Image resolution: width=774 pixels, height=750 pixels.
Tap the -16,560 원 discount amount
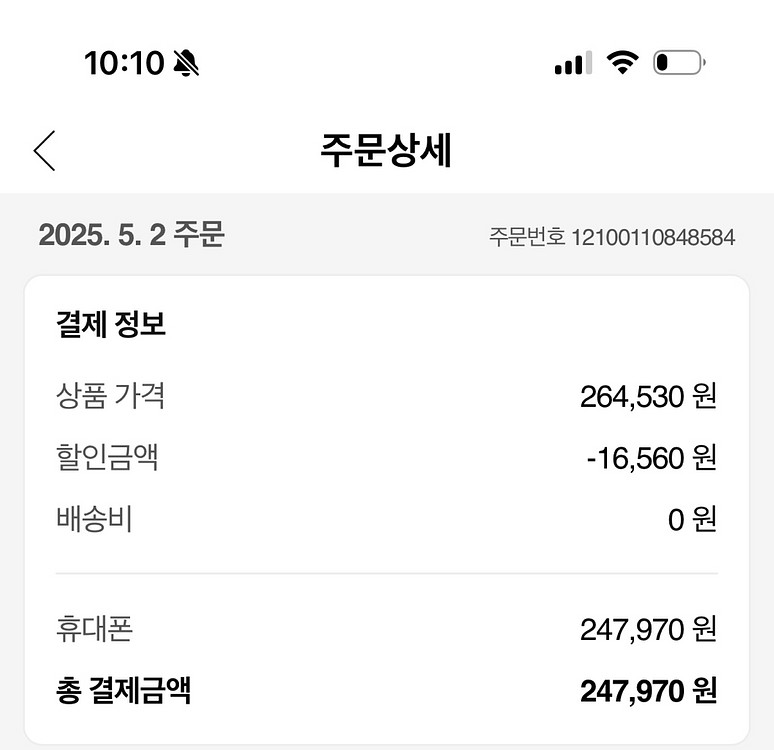pyautogui.click(x=651, y=458)
